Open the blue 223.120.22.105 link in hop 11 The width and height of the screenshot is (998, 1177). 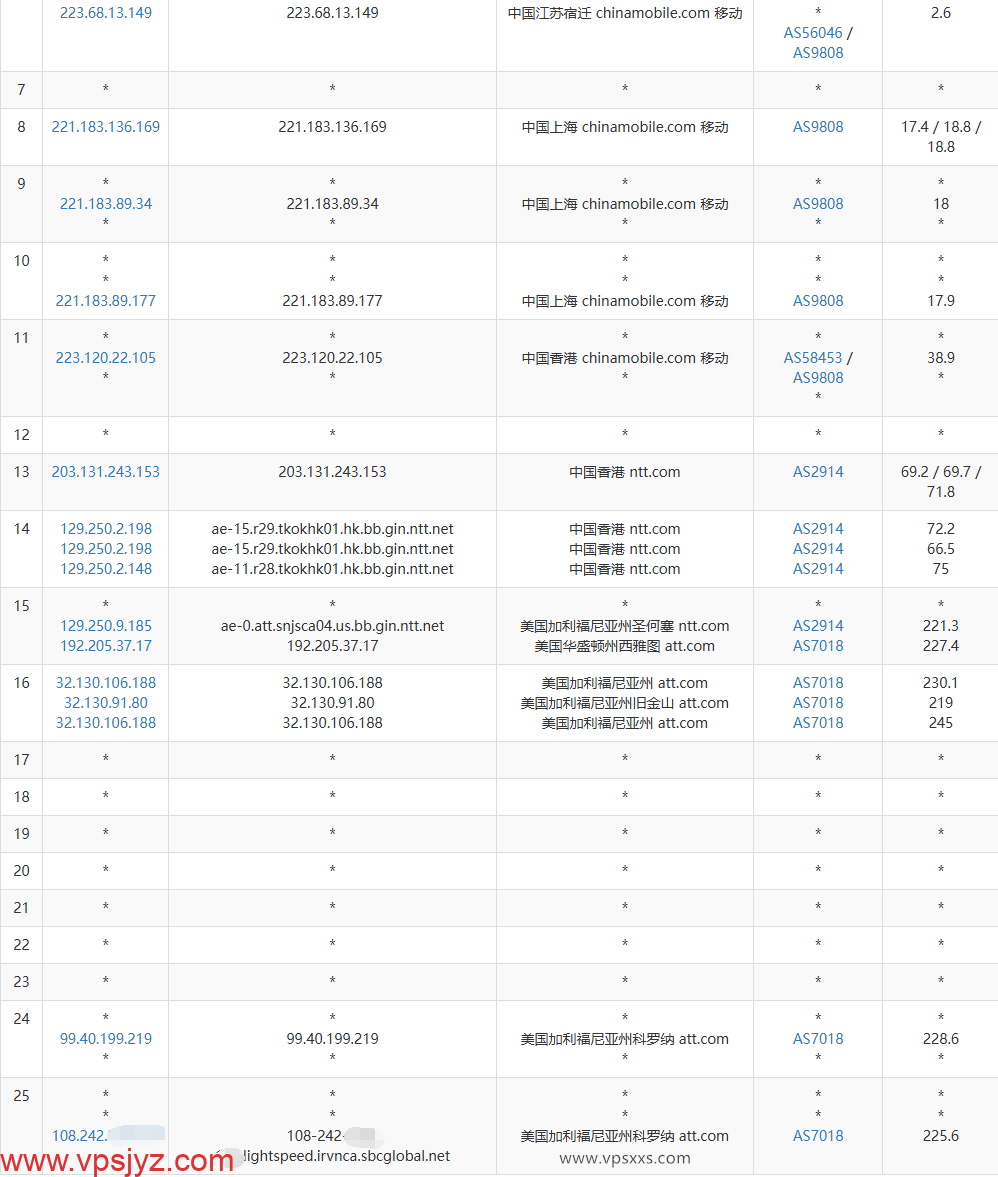click(x=106, y=358)
